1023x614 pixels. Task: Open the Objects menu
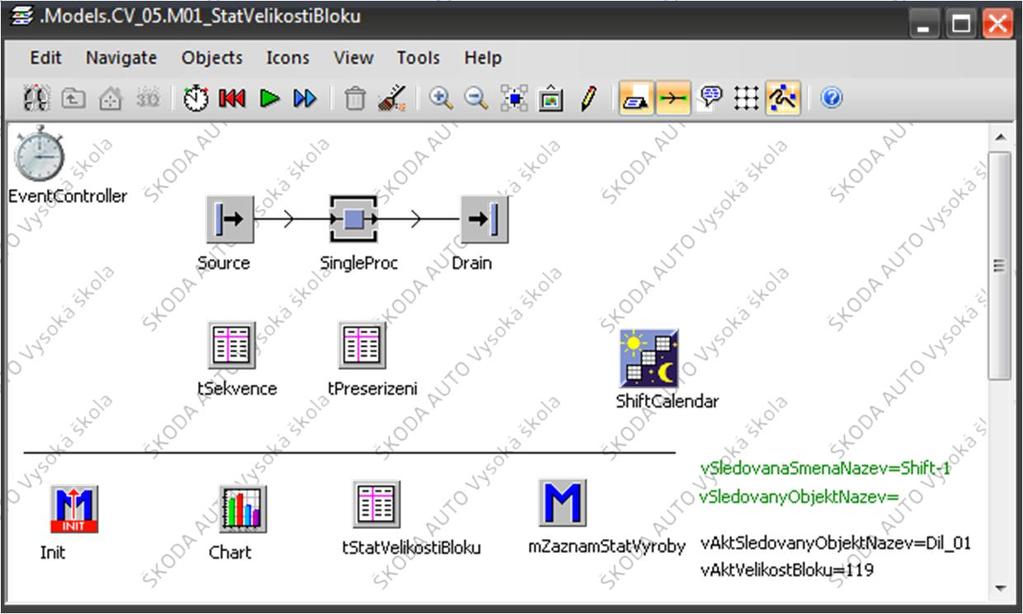click(212, 58)
